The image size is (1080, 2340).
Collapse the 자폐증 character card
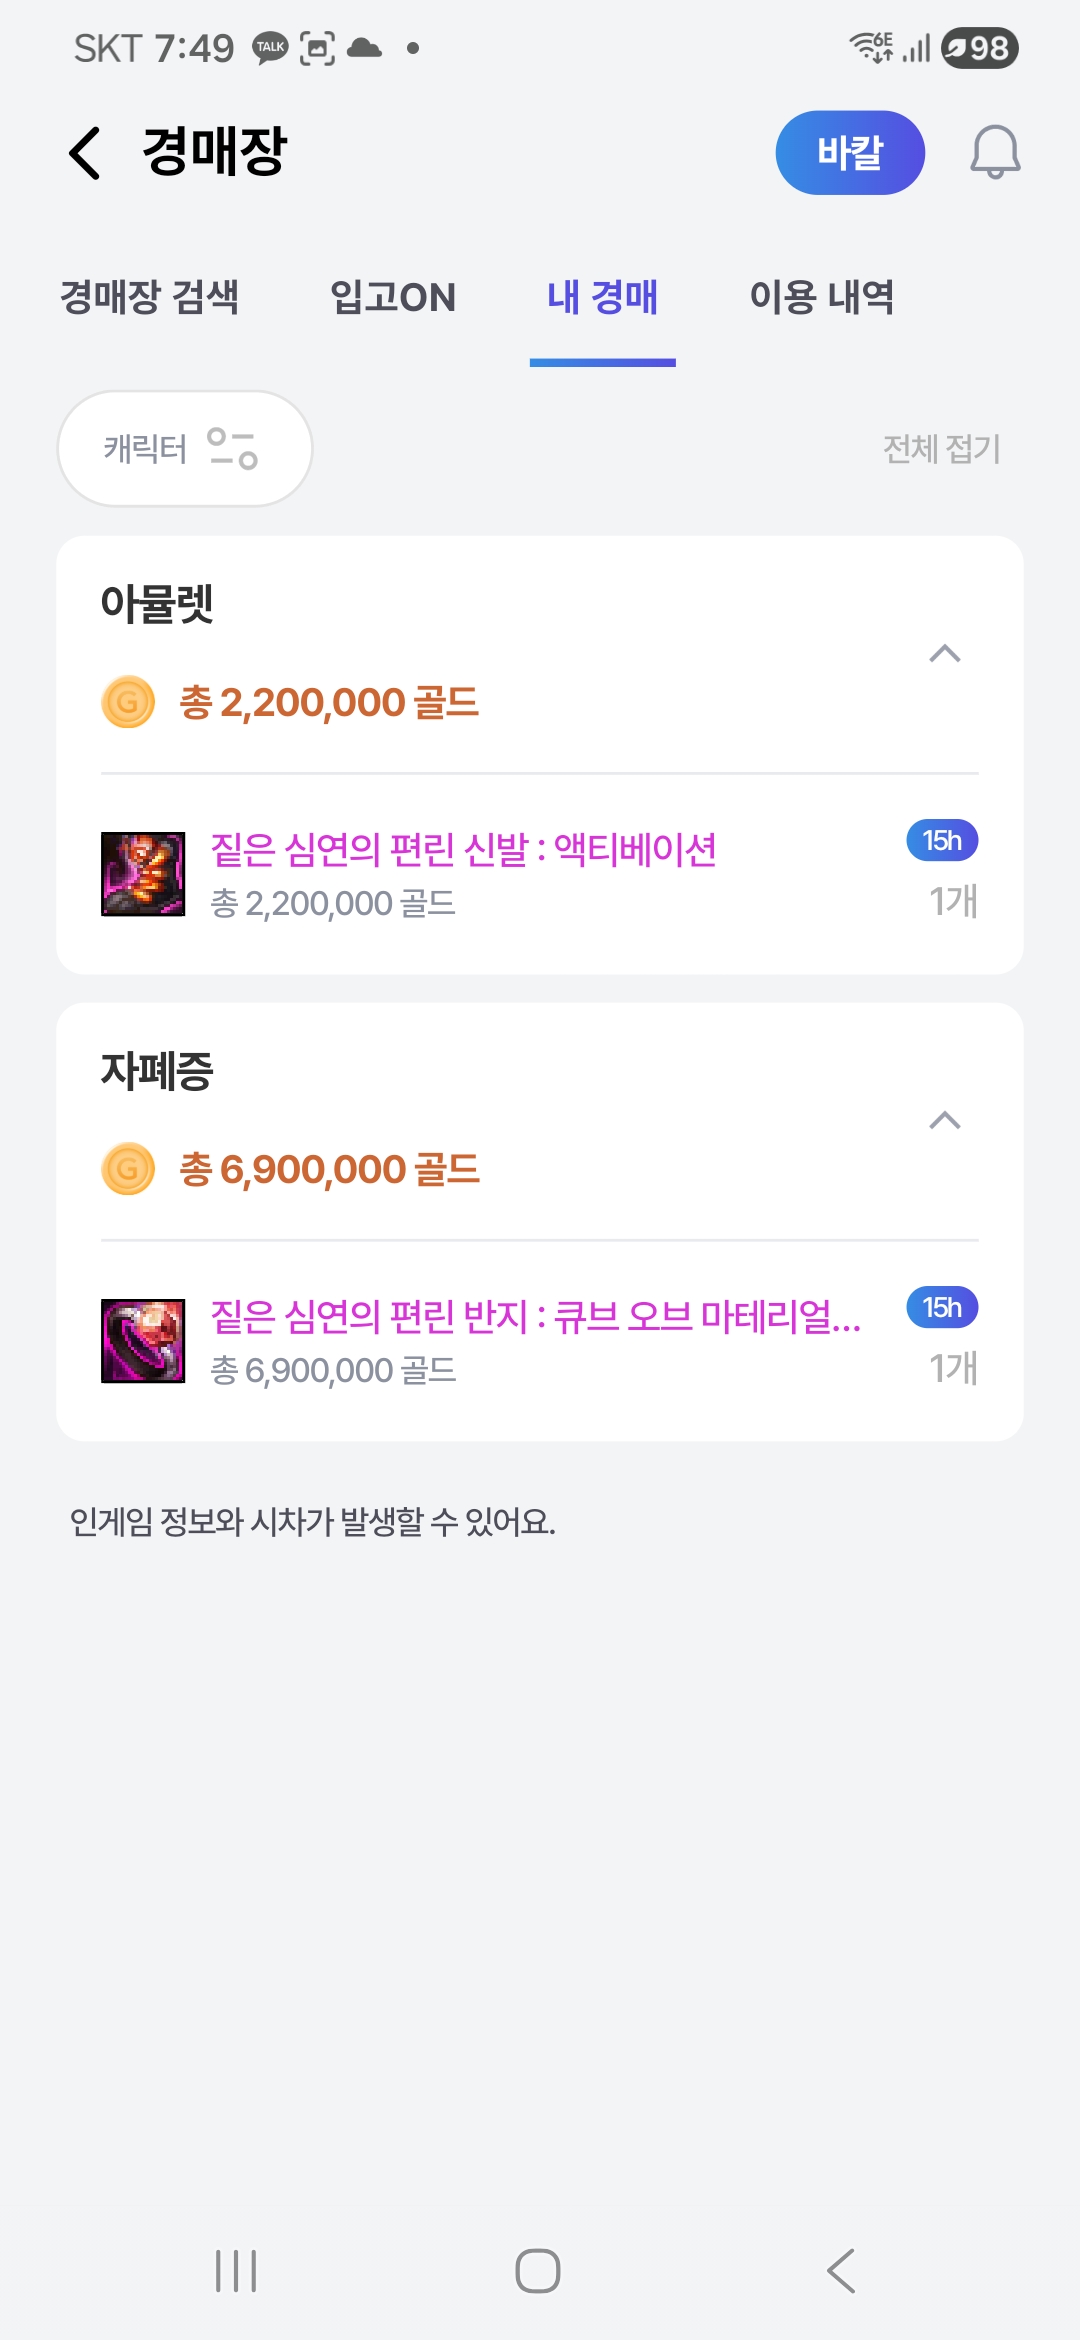click(945, 1121)
